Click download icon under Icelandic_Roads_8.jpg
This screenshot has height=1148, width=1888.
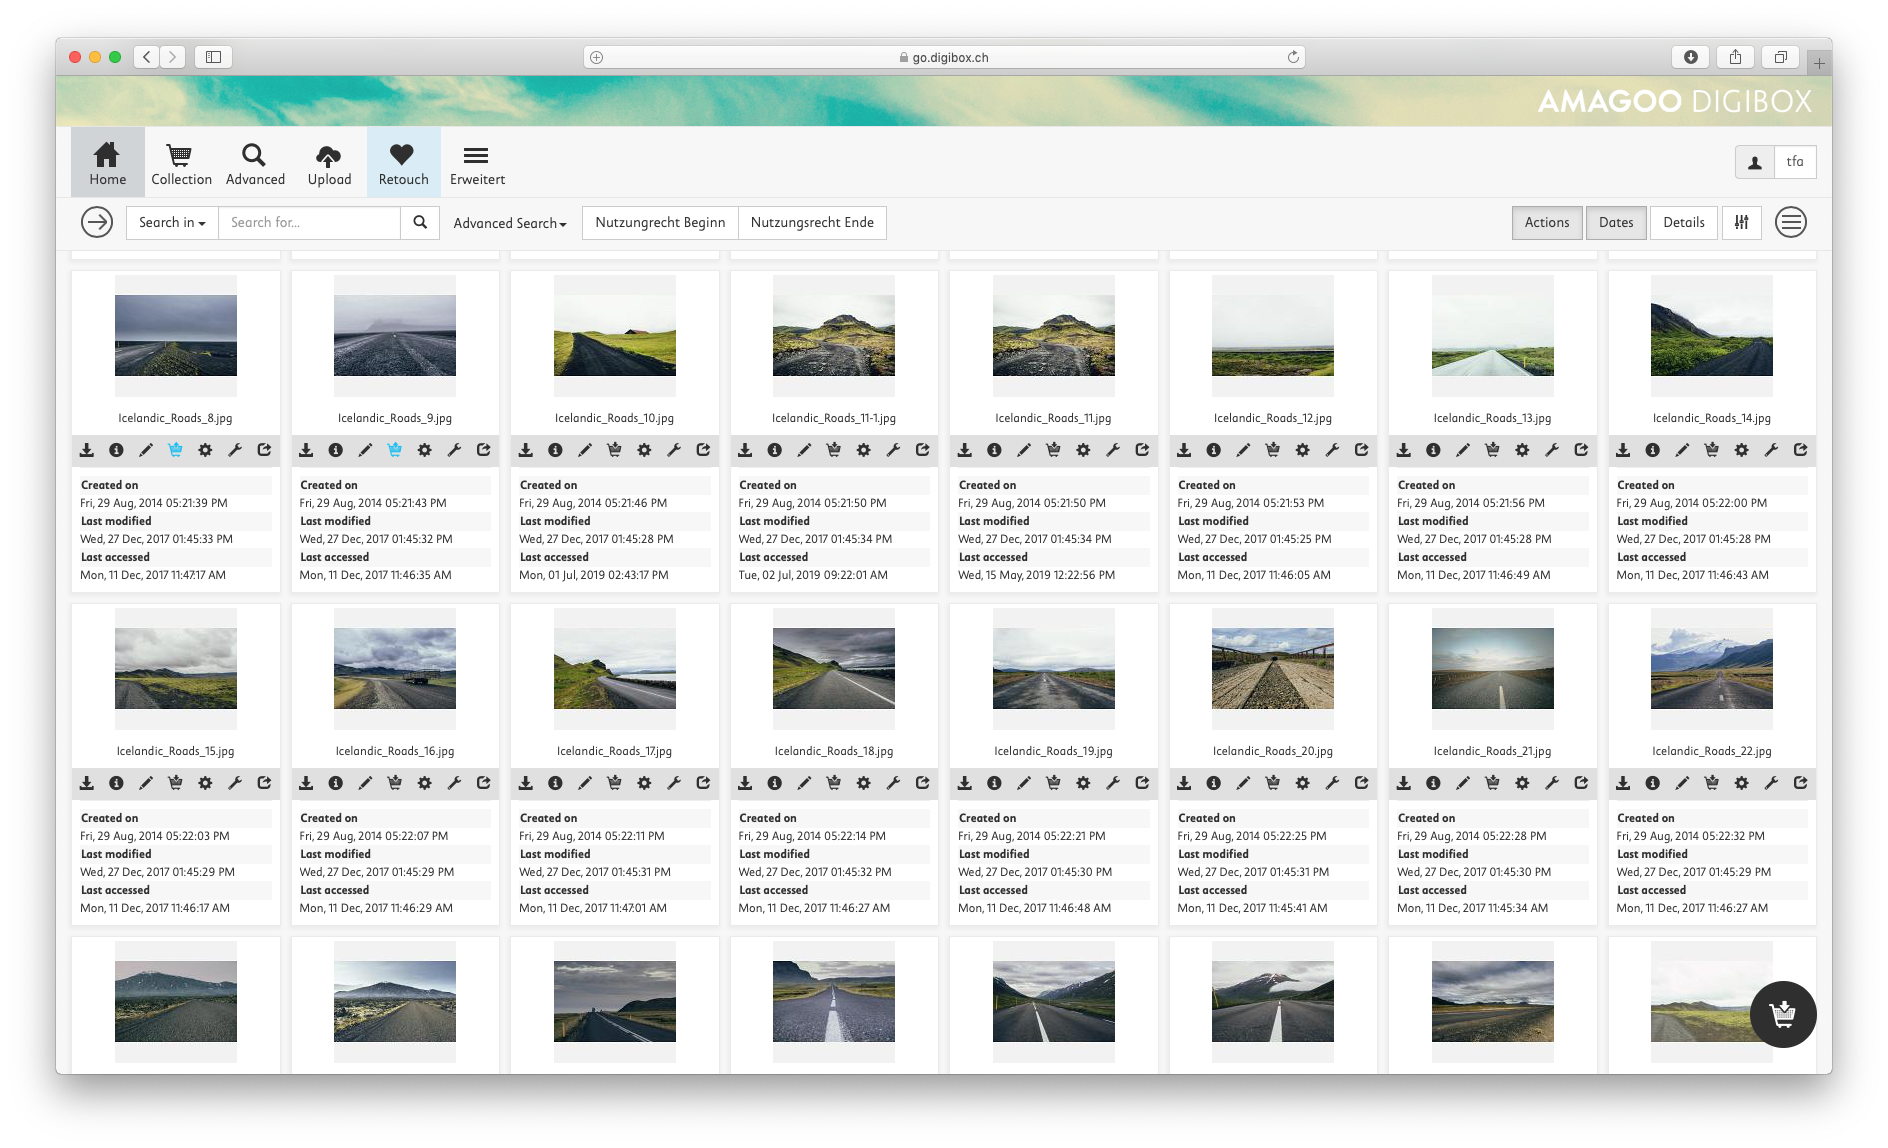pyautogui.click(x=87, y=450)
